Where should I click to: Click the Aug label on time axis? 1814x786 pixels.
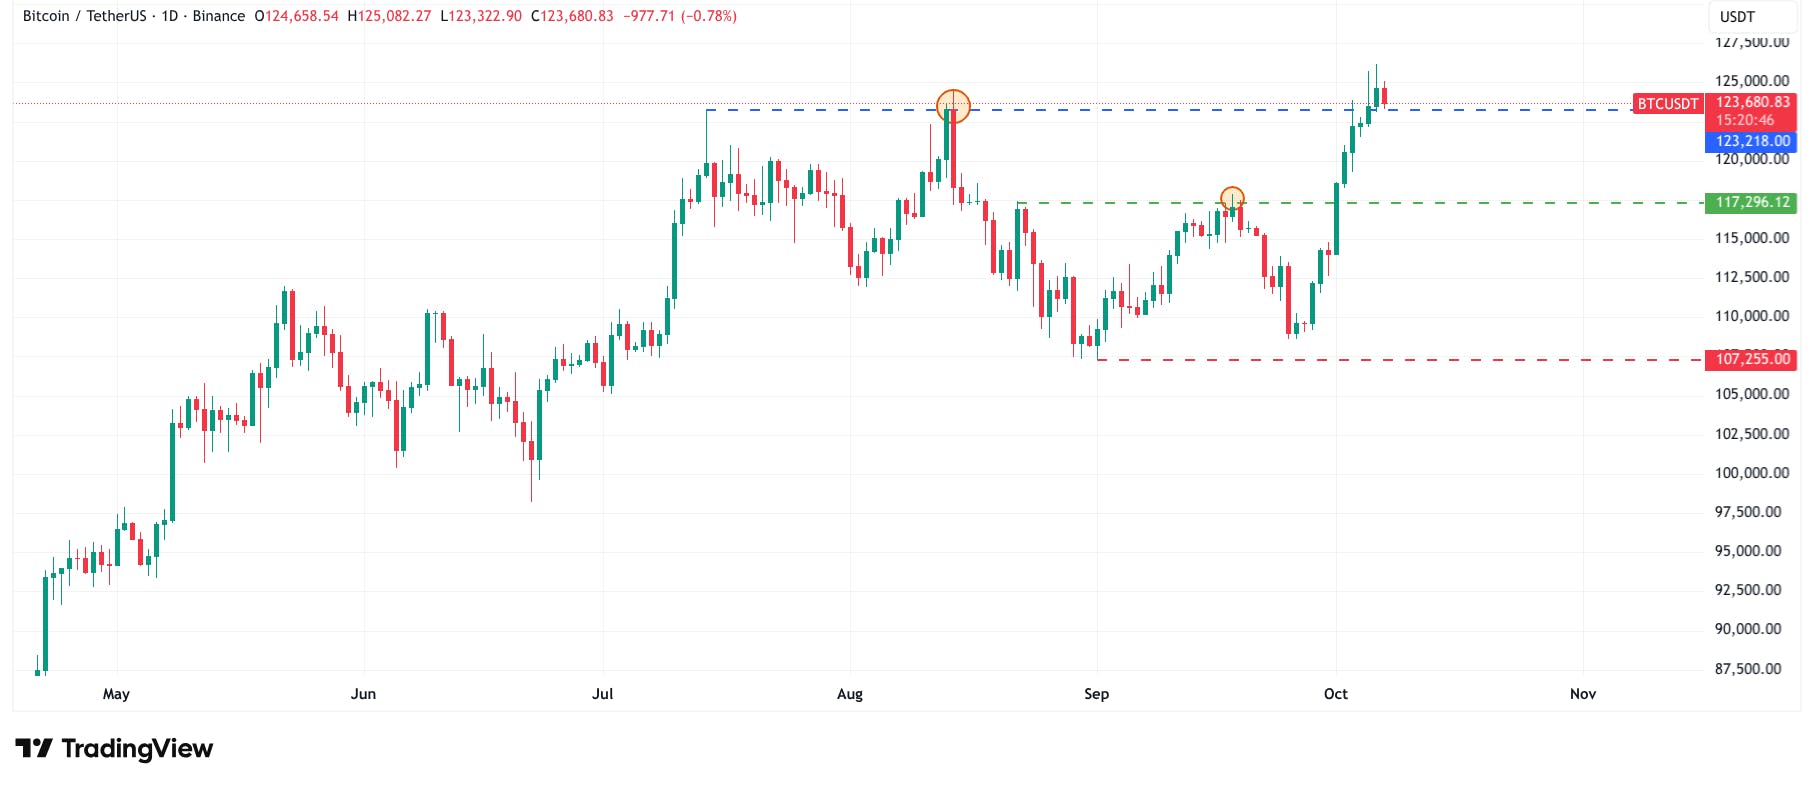(849, 694)
